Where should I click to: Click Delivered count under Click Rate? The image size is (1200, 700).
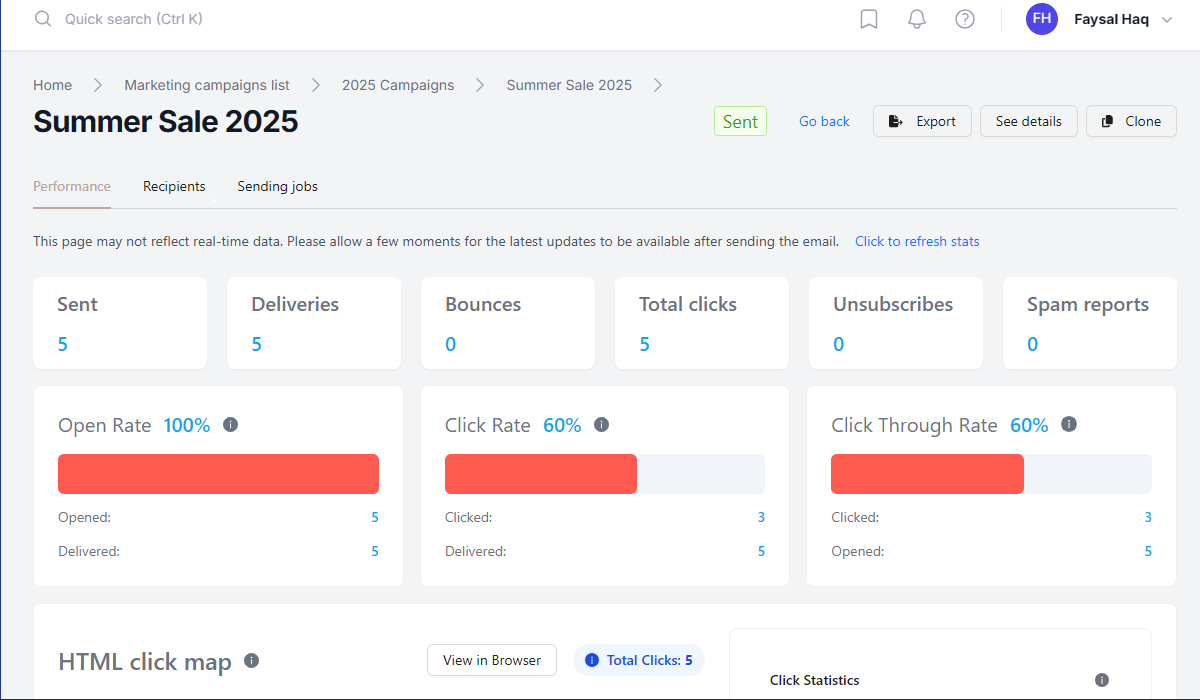[x=761, y=551]
